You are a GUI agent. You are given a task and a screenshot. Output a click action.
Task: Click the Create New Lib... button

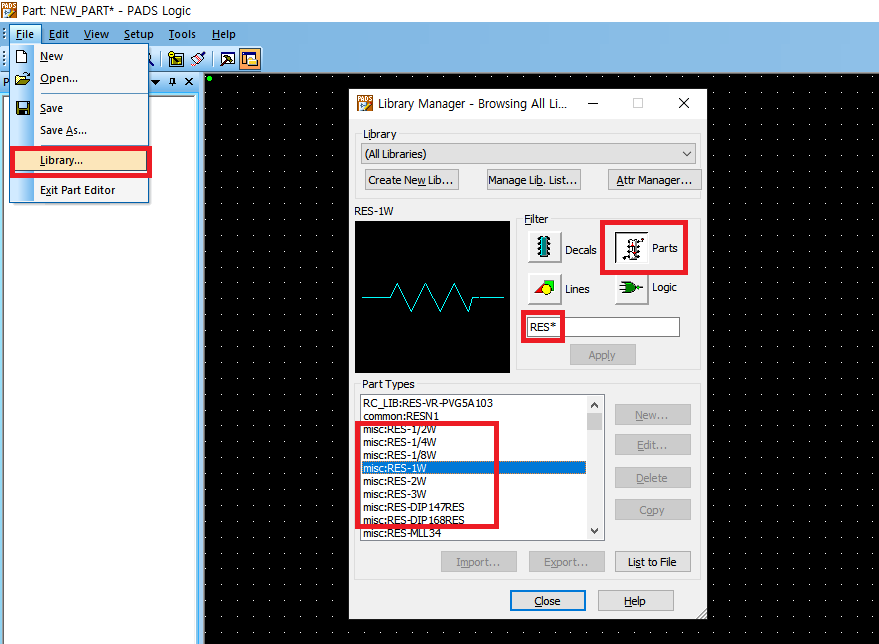[x=411, y=180]
